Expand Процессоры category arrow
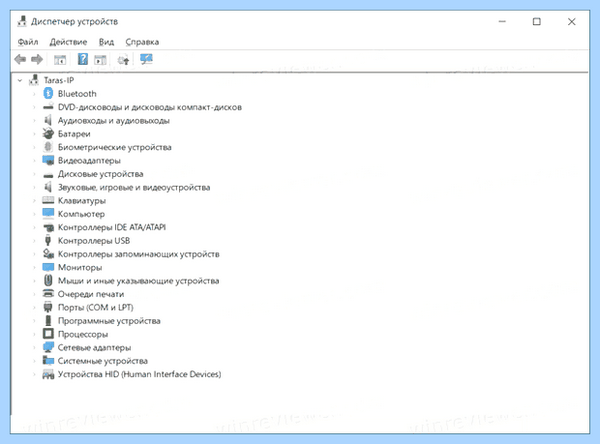The image size is (600, 444). click(x=34, y=334)
